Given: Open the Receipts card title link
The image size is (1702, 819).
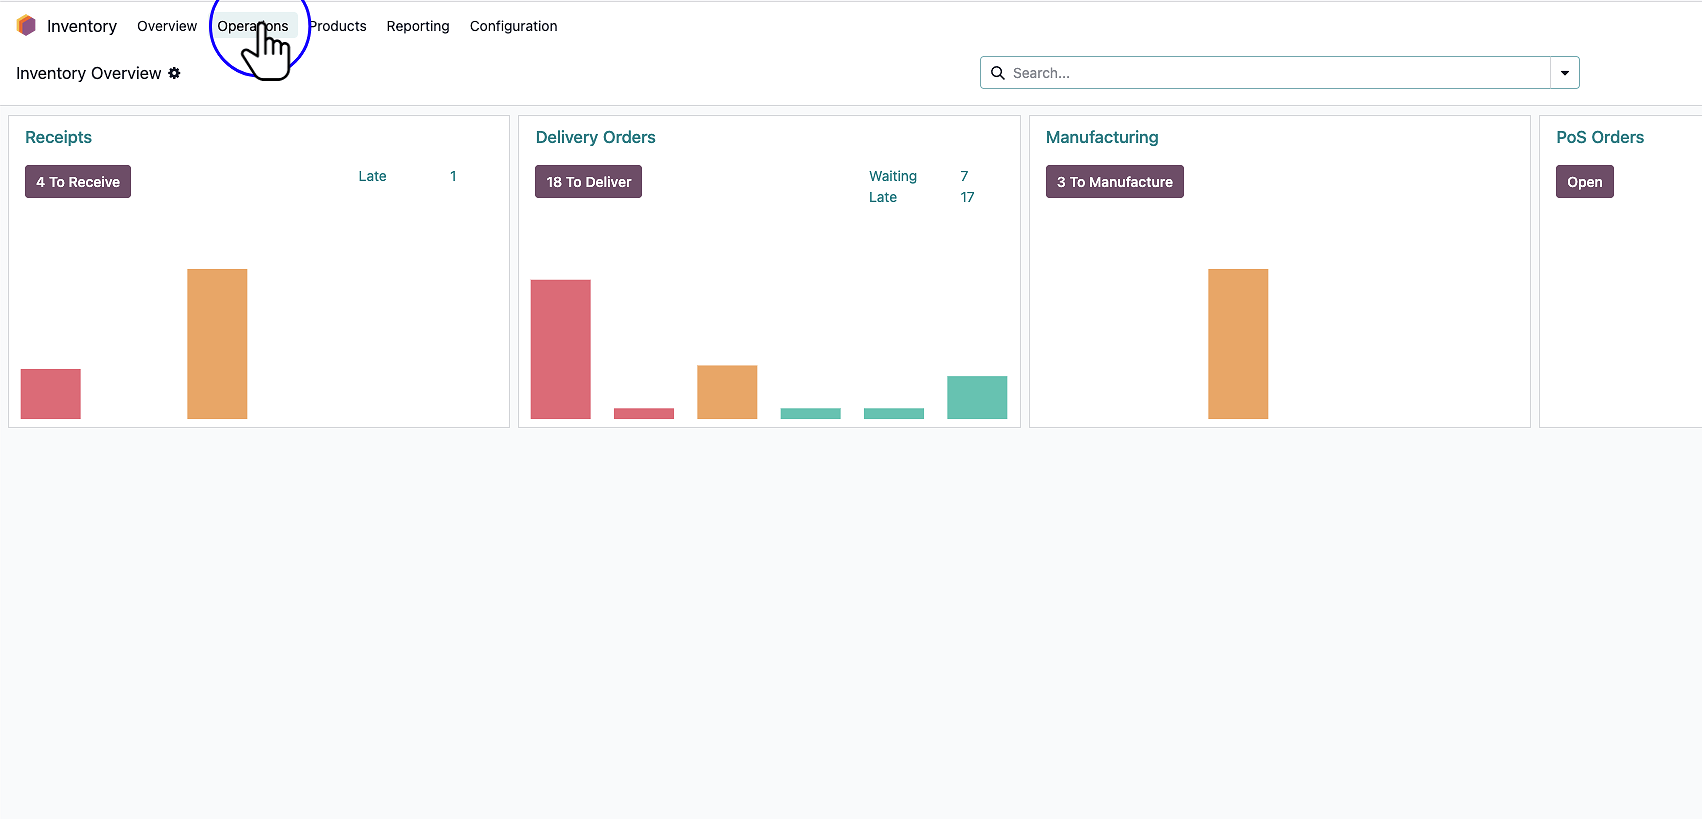Looking at the screenshot, I should click(58, 137).
